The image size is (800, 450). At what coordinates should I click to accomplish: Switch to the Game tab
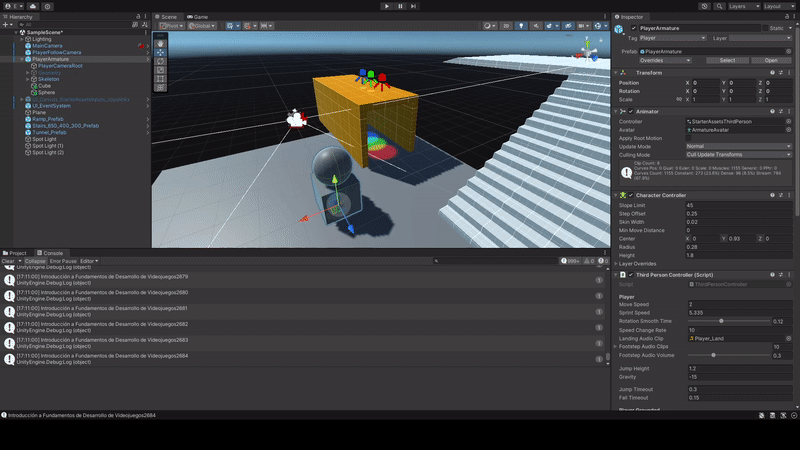pyautogui.click(x=198, y=17)
